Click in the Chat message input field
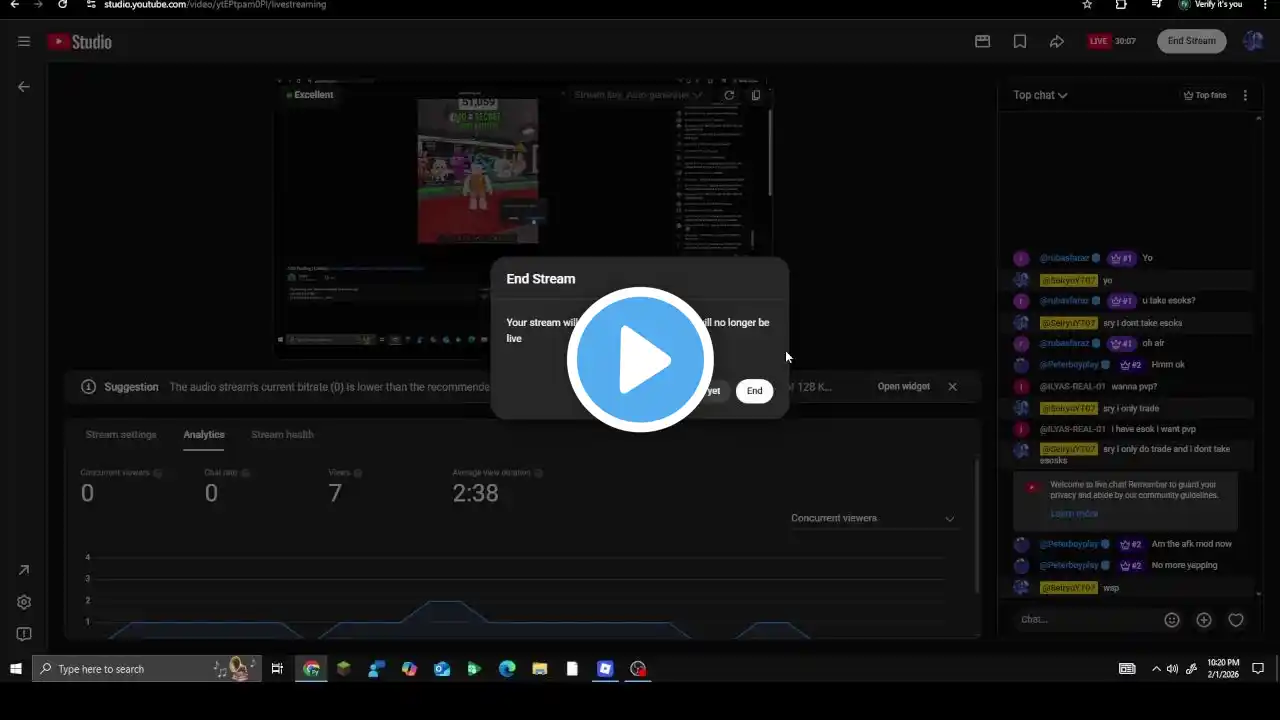Screen dimensions: 1280x720 pyautogui.click(x=1085, y=620)
